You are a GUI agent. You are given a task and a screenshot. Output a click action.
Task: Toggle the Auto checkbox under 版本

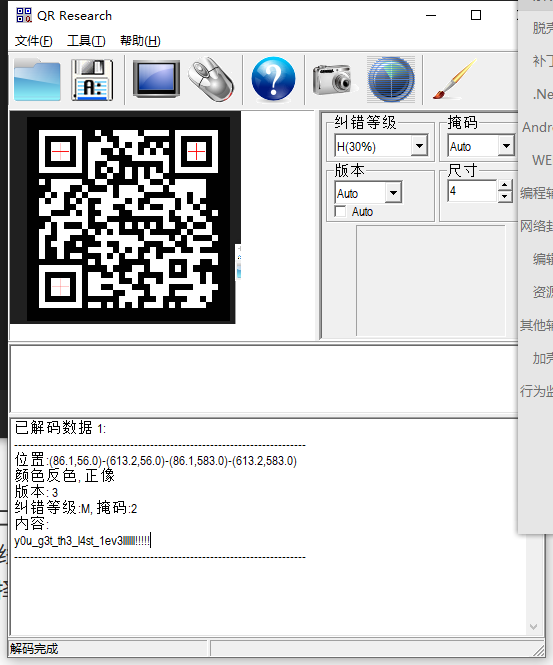point(340,211)
